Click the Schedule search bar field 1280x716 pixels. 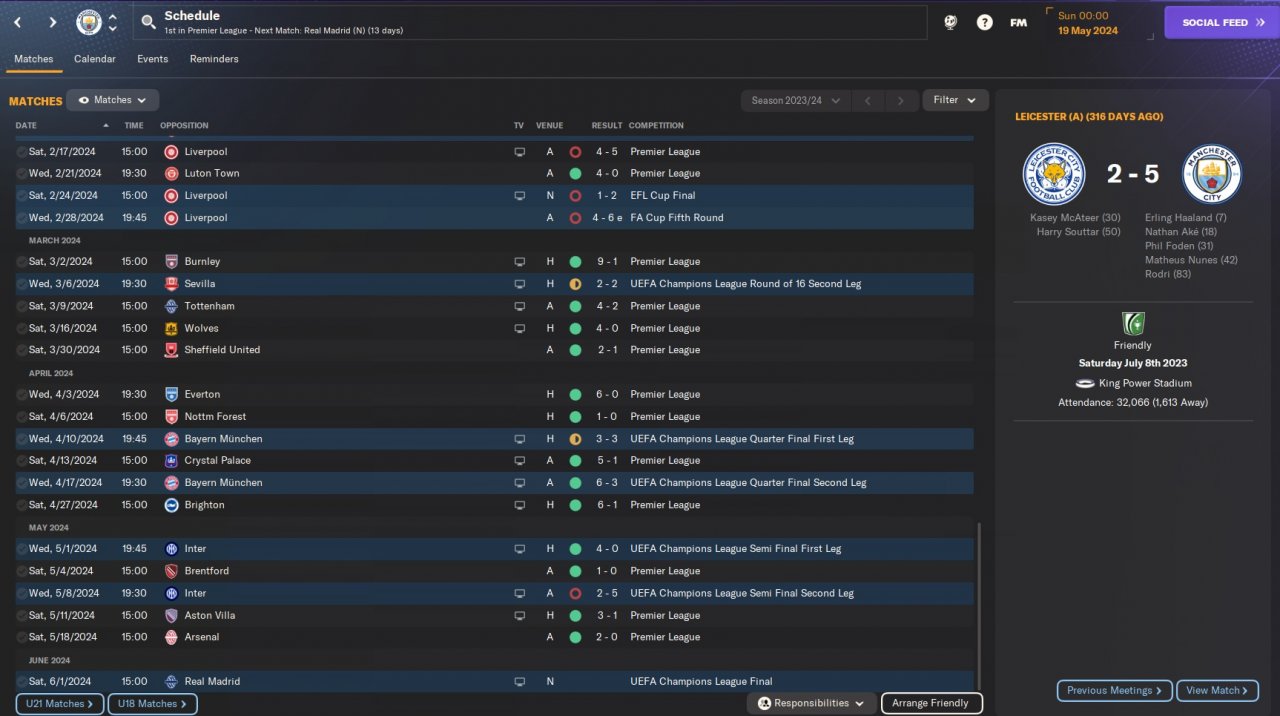tap(530, 22)
